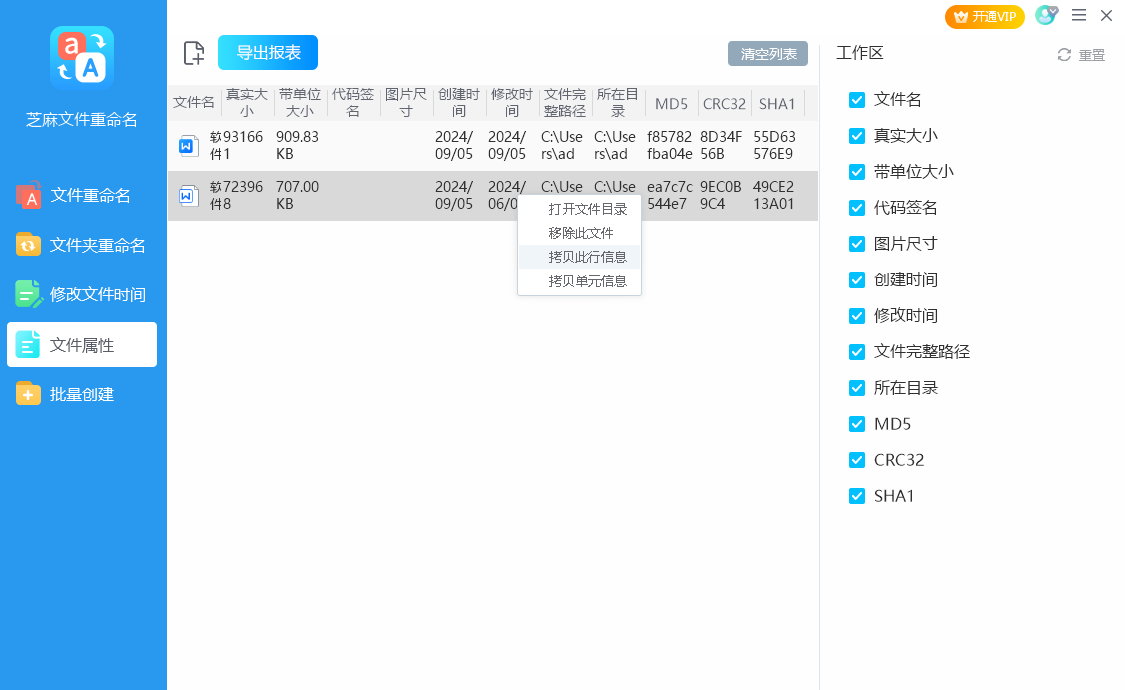This screenshot has height=690, width=1125.
Task: Open the hamburger main menu
Action: (1079, 16)
